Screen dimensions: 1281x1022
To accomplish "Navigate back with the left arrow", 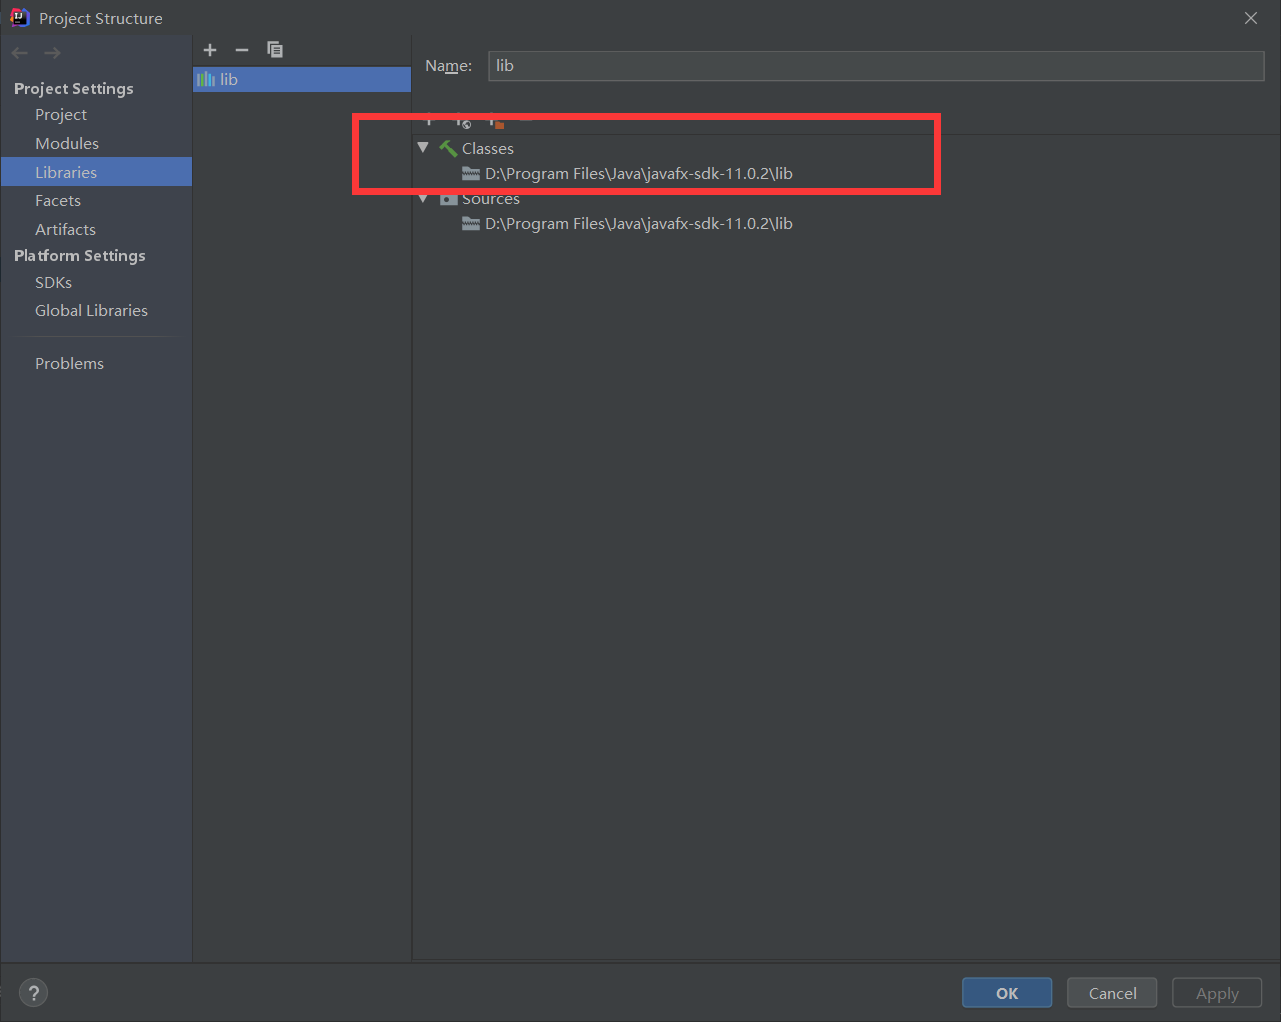I will click(20, 53).
